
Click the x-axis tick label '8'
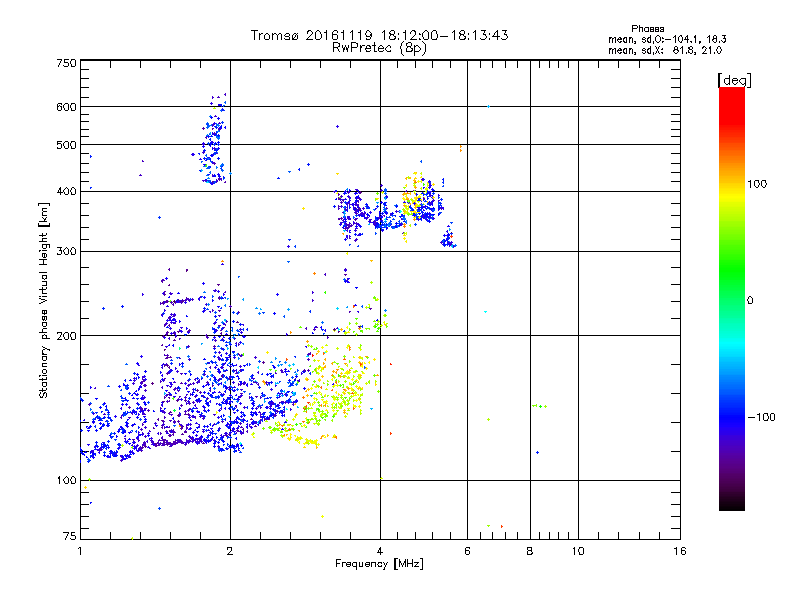click(x=530, y=551)
